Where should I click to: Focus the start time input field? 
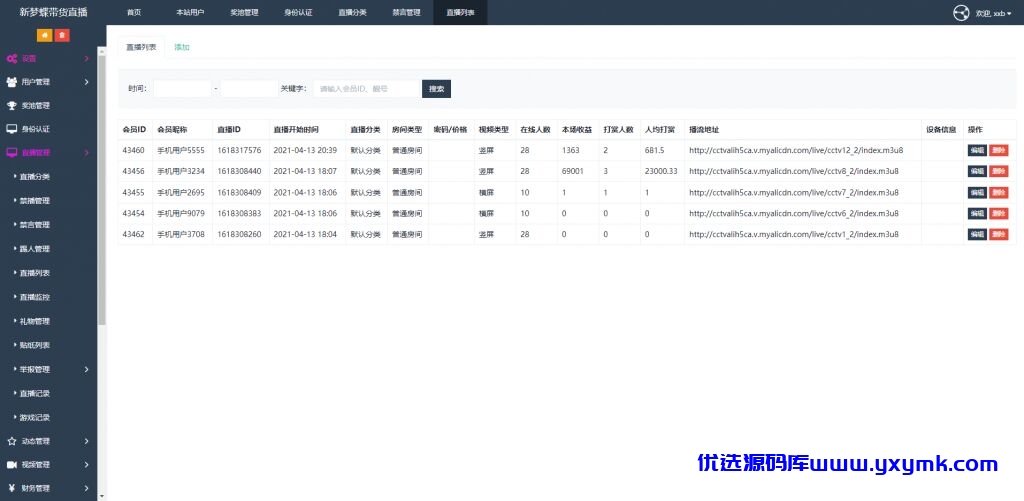(x=183, y=89)
